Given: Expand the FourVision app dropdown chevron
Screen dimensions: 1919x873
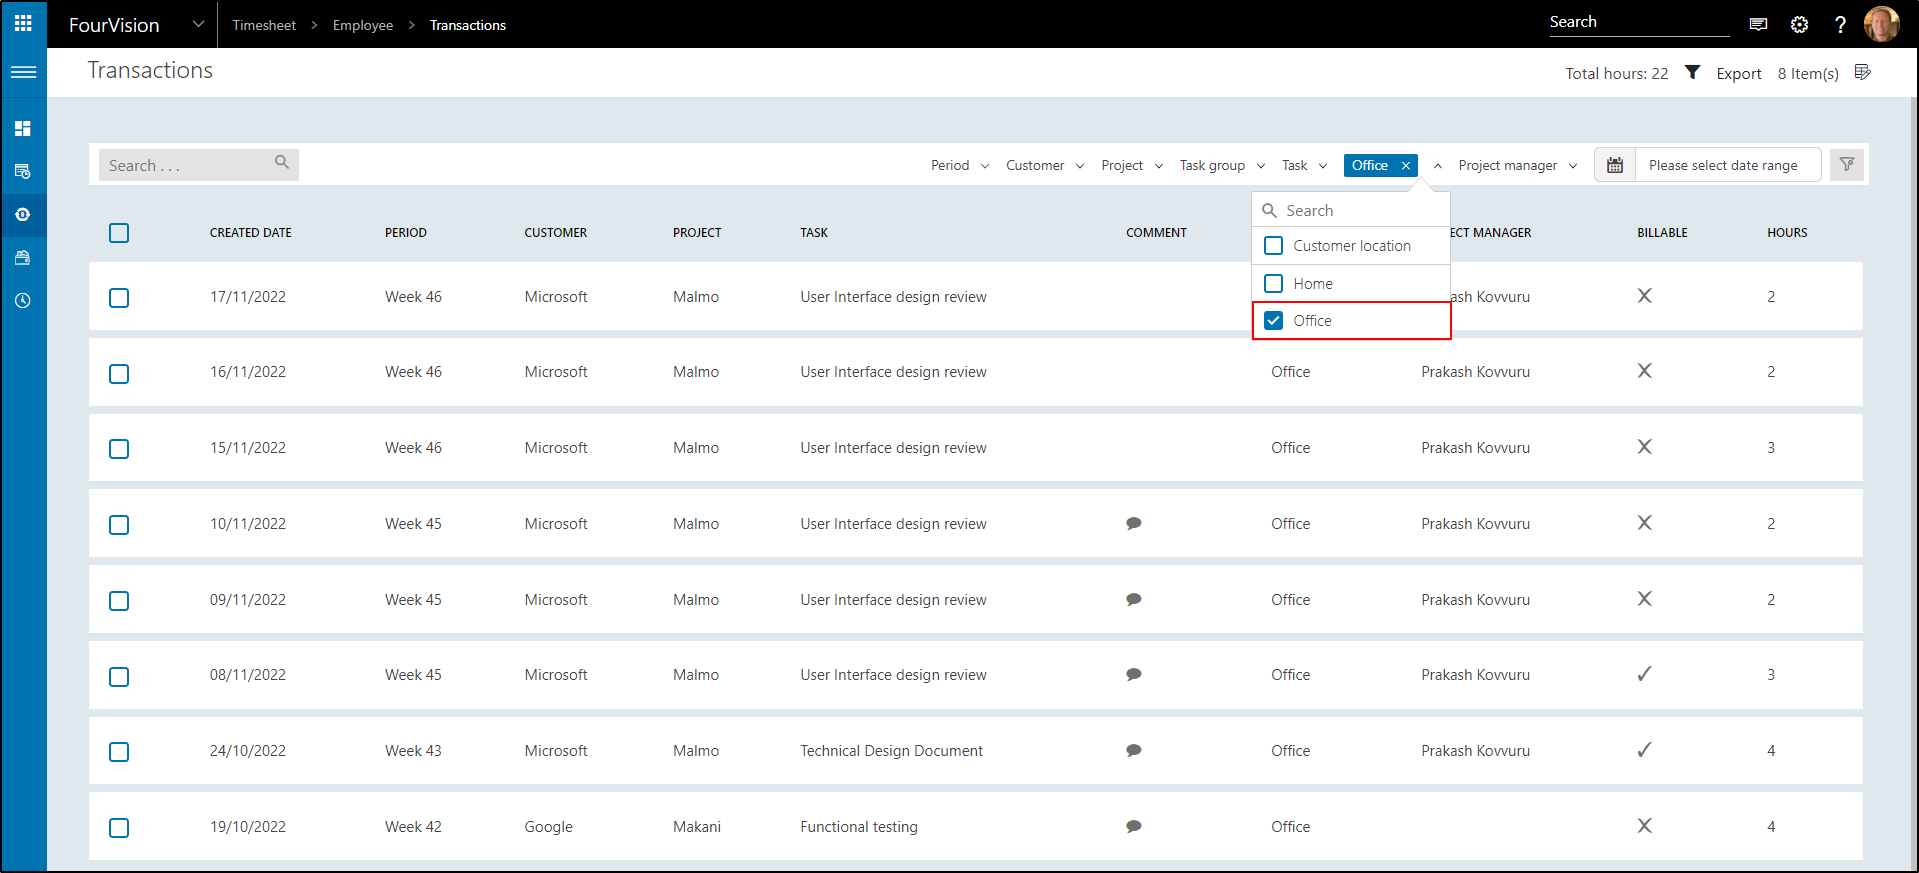Looking at the screenshot, I should 198,24.
